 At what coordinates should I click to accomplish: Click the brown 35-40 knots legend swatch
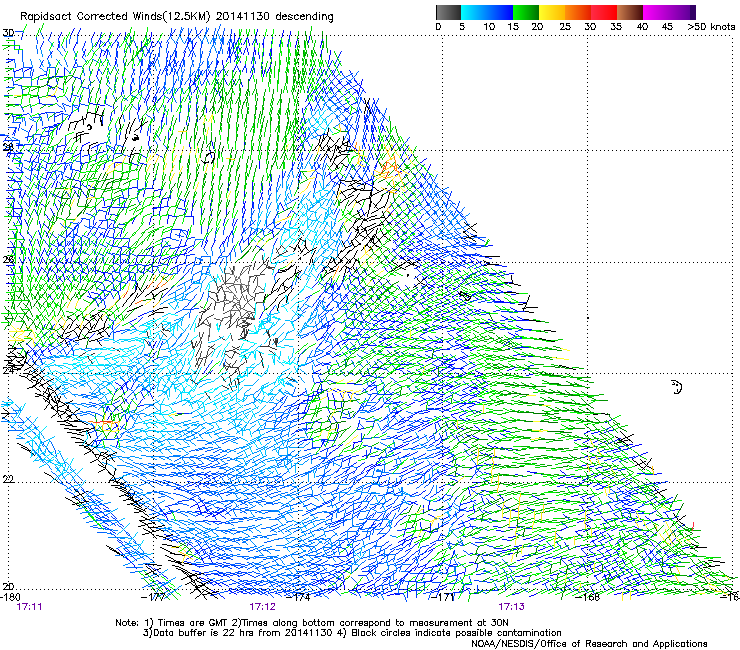pyautogui.click(x=630, y=12)
